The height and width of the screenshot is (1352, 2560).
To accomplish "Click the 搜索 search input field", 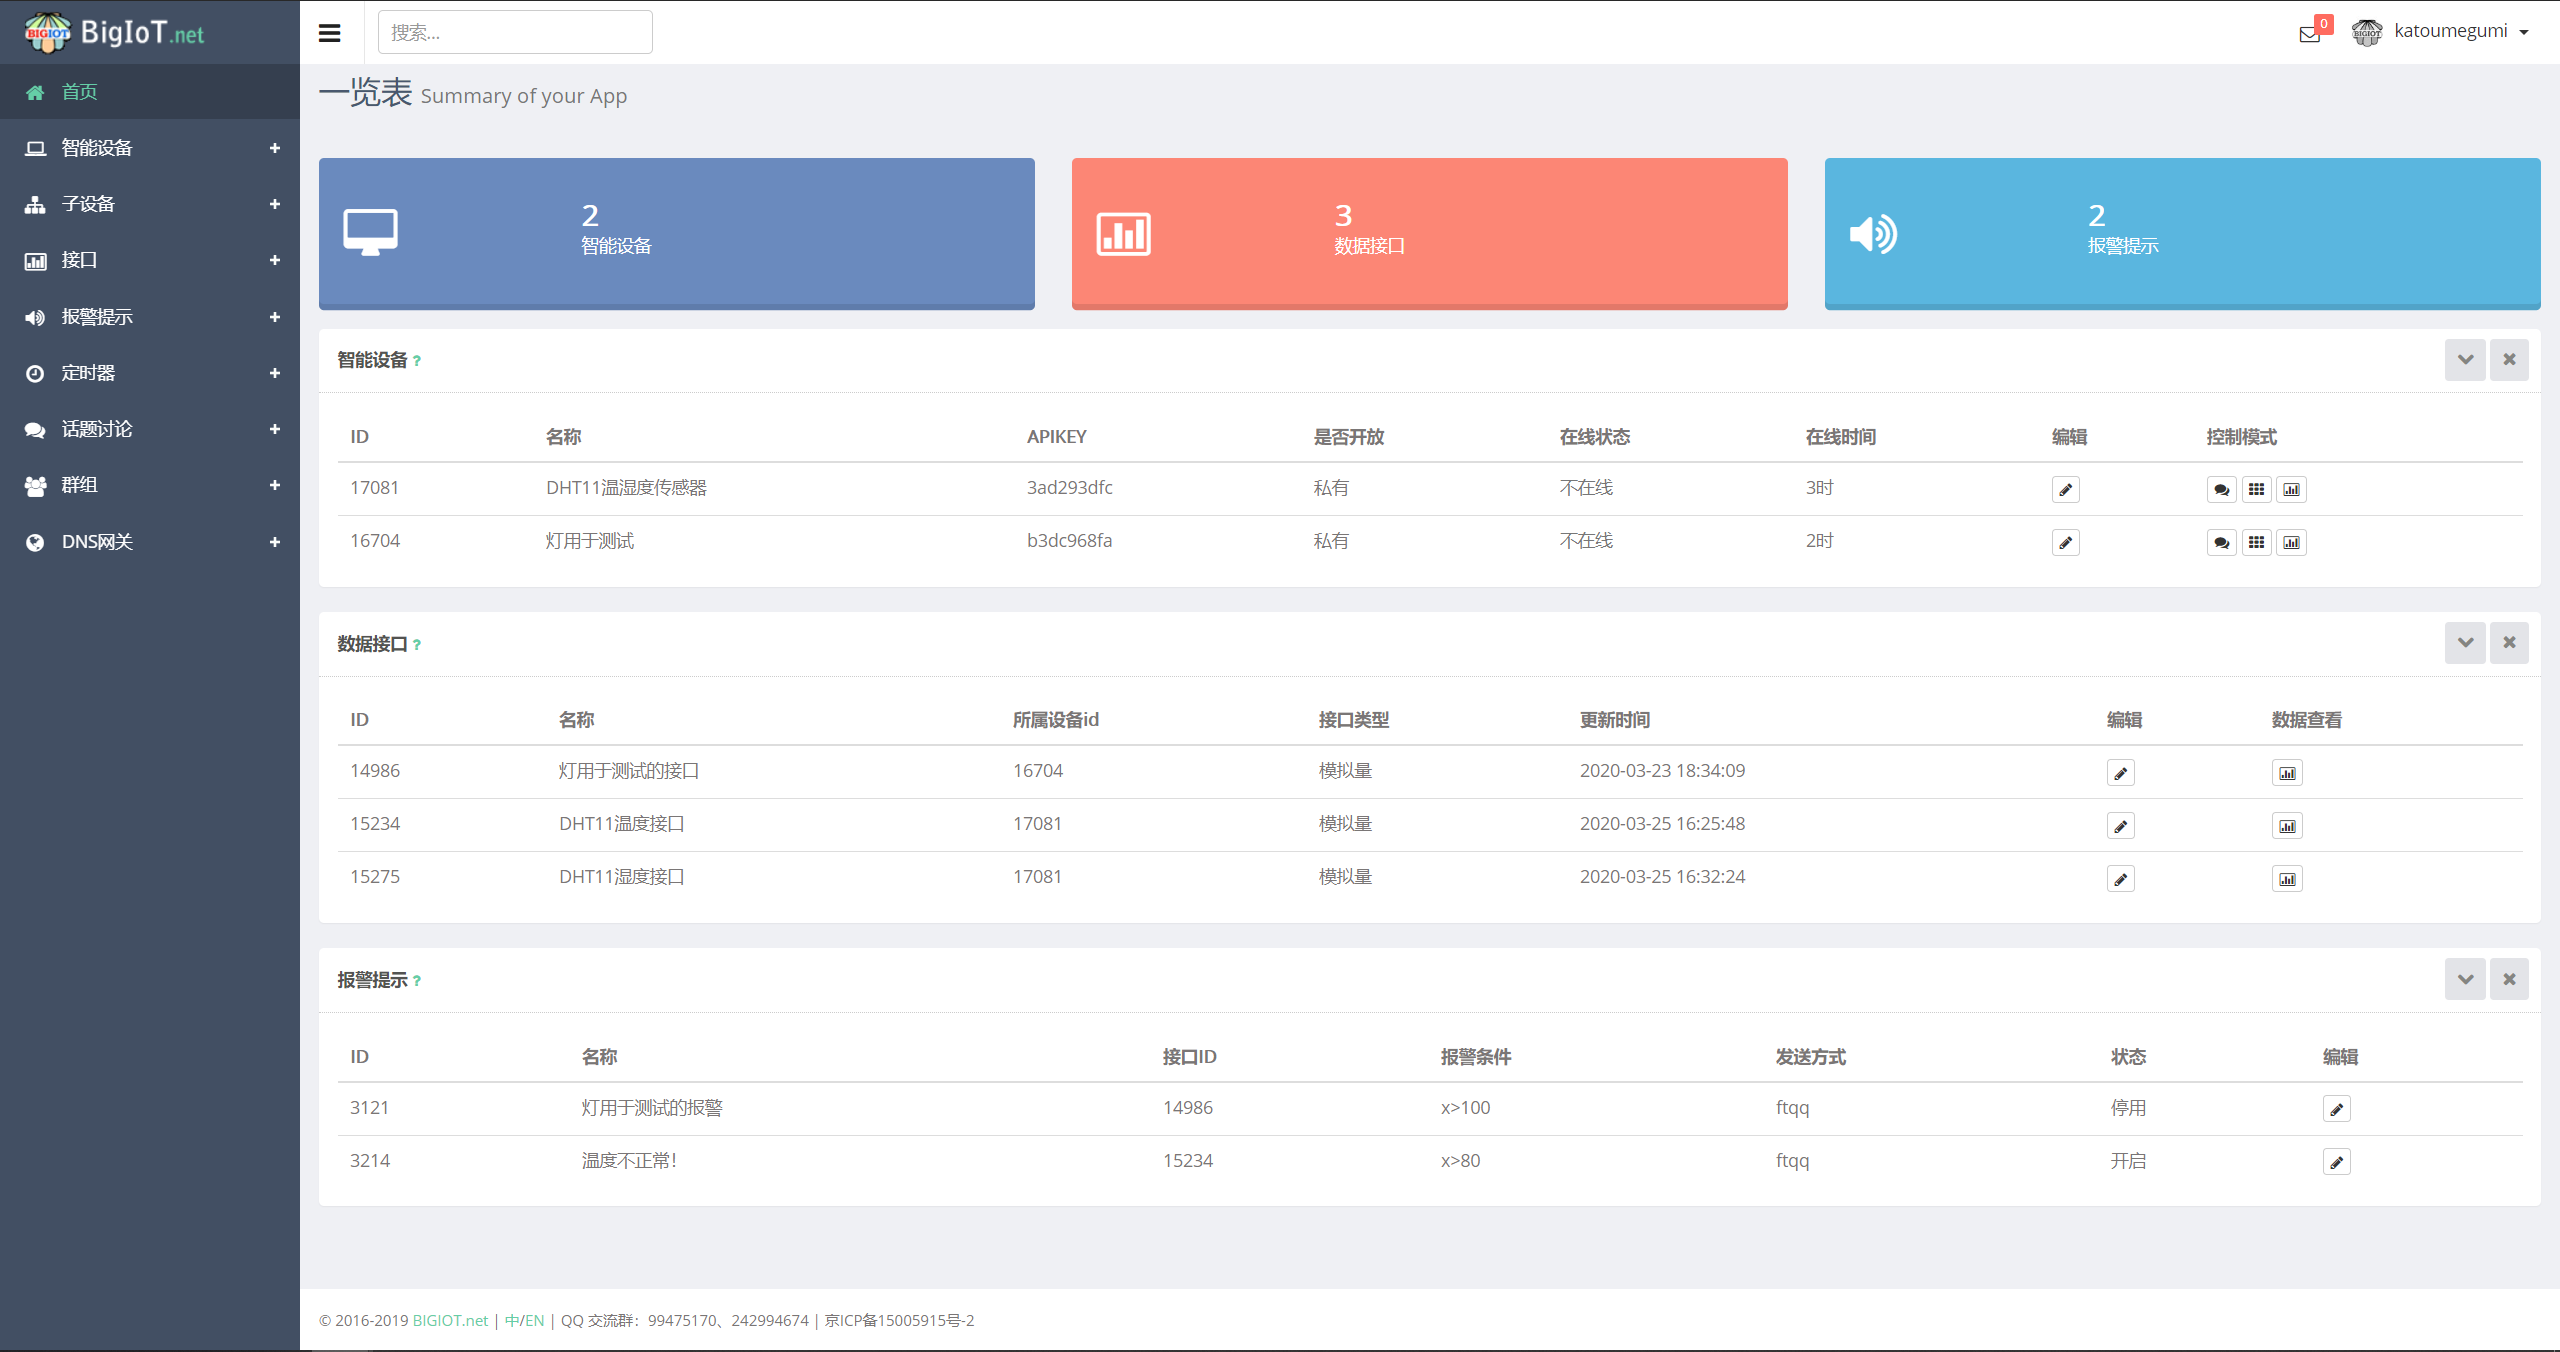I will (x=515, y=33).
